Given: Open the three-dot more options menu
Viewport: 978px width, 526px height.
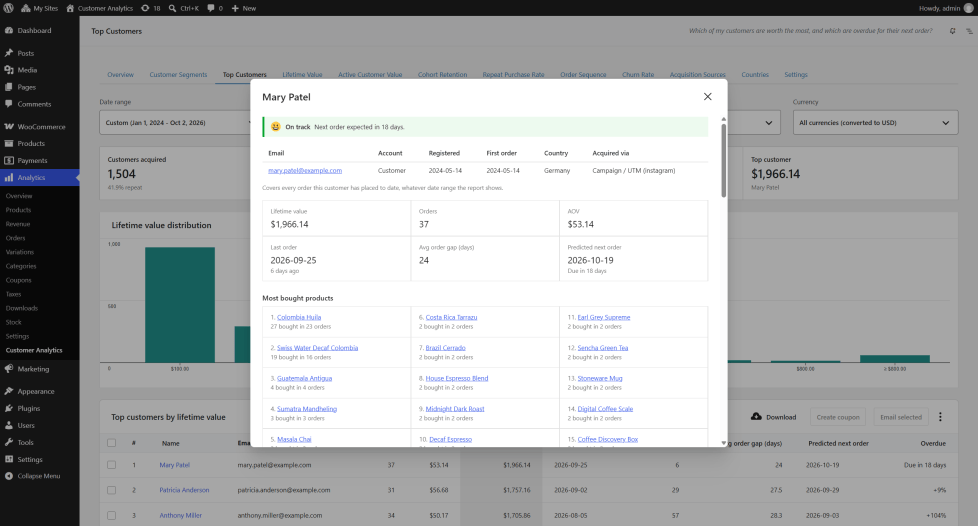Looking at the screenshot, I should [940, 417].
